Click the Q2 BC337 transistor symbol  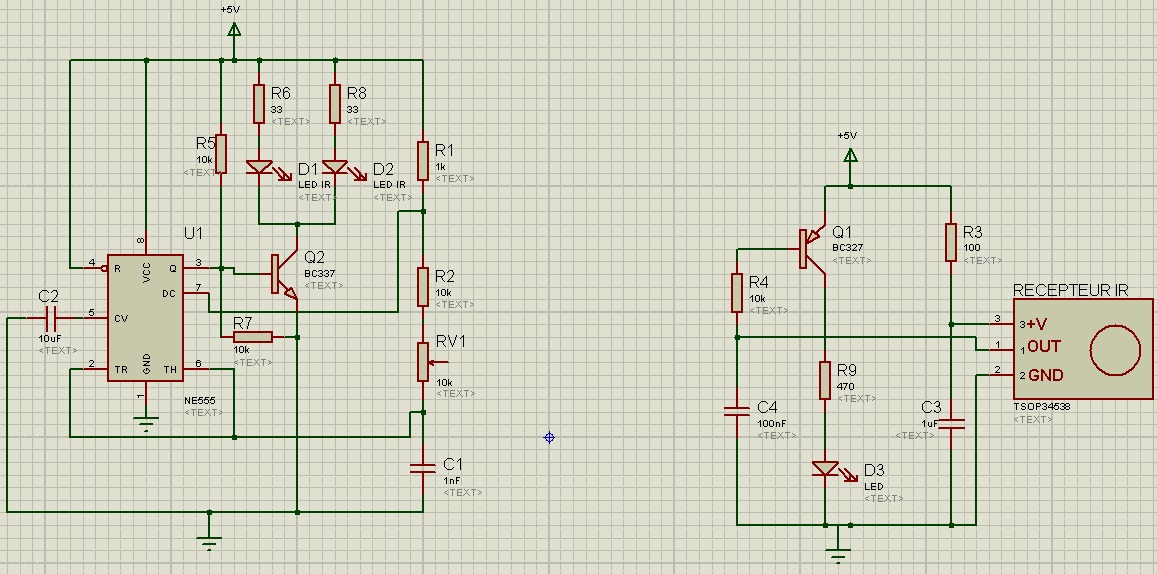coord(284,275)
